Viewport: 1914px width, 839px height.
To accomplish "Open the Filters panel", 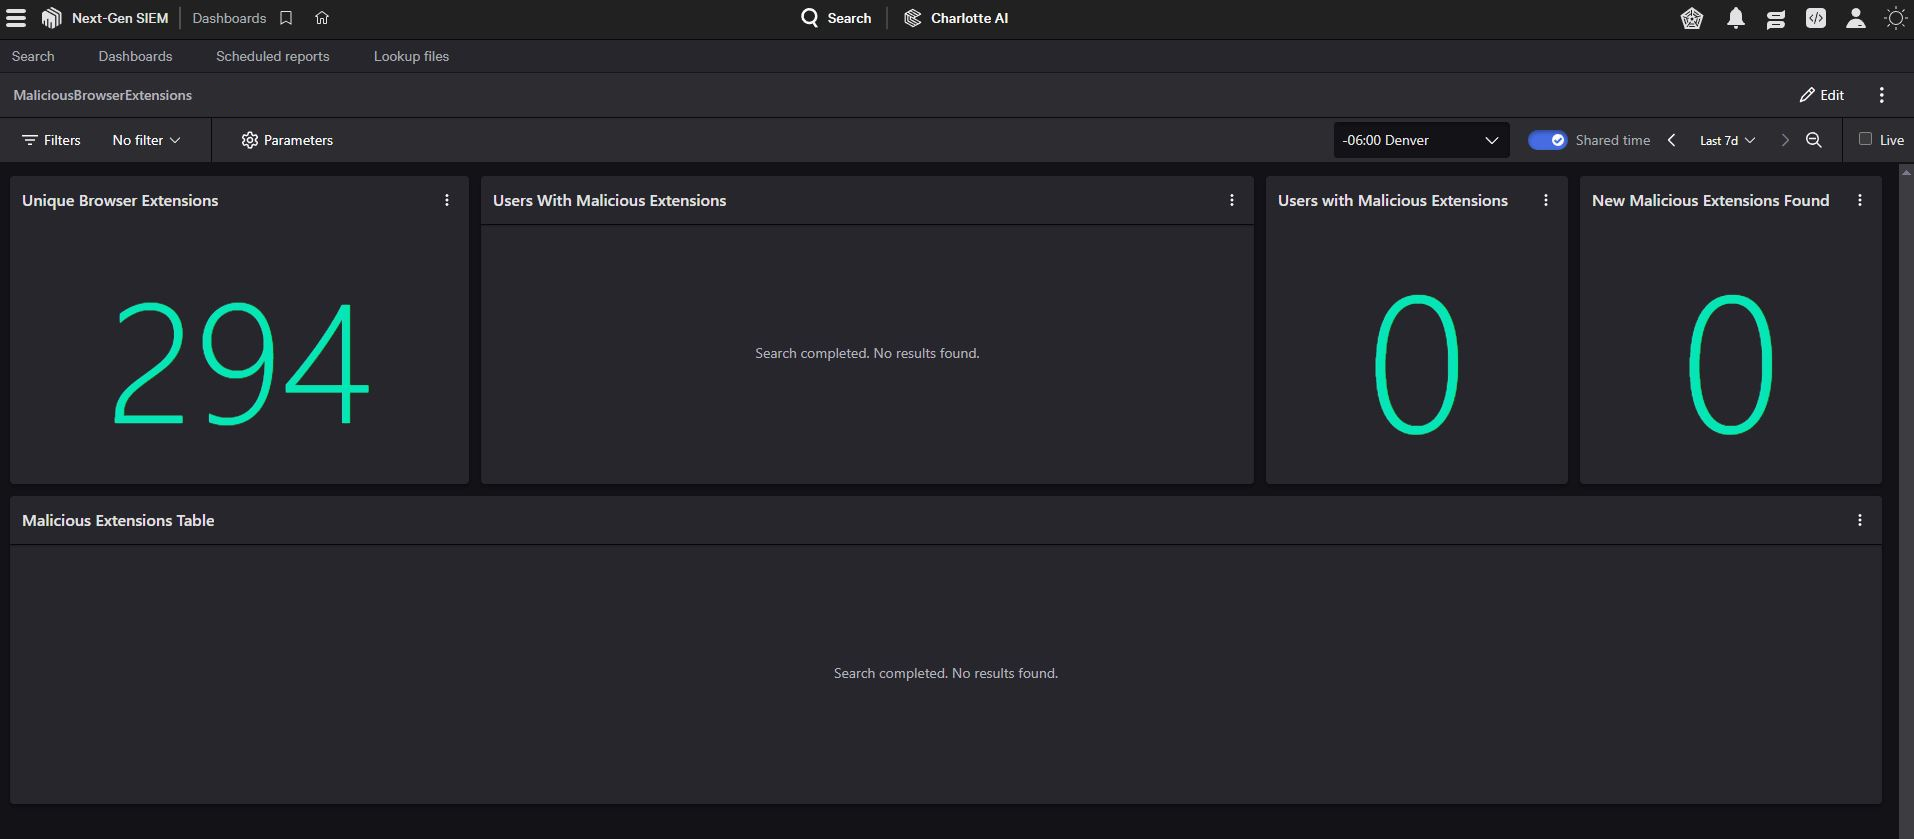I will click(51, 140).
